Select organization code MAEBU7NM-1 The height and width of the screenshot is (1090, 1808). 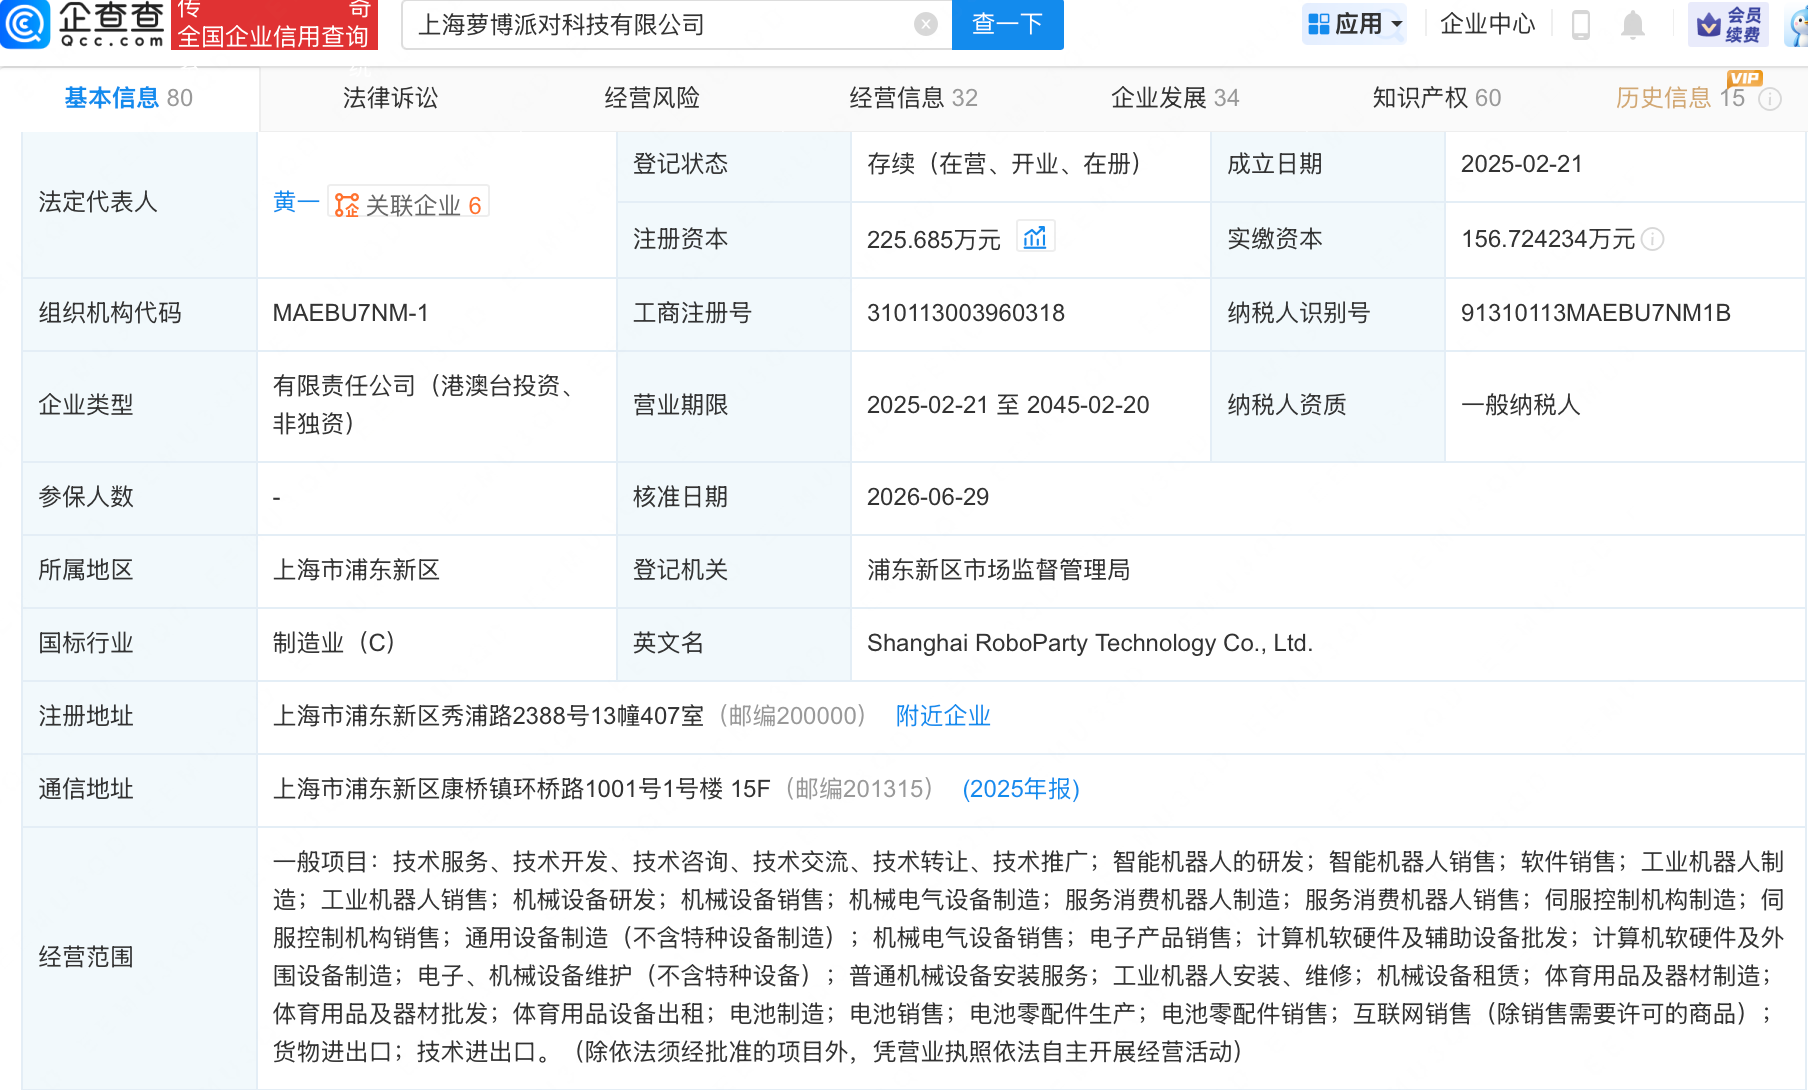(351, 313)
